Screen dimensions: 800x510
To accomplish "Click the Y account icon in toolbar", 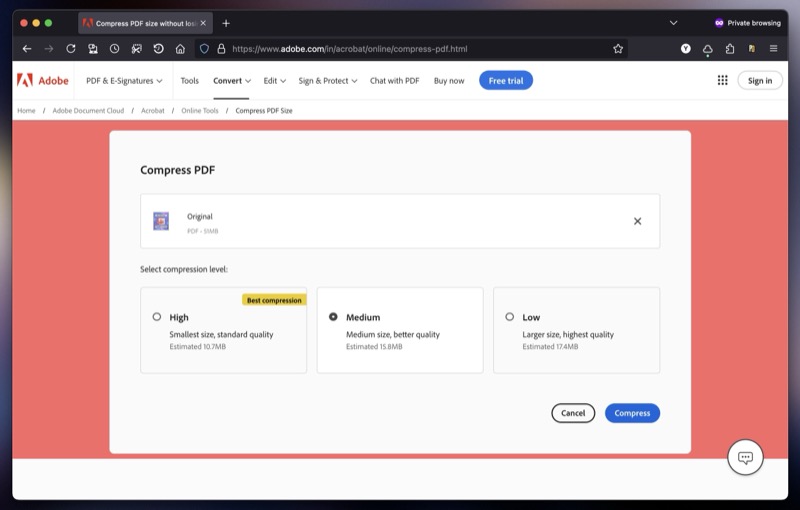I will [686, 49].
